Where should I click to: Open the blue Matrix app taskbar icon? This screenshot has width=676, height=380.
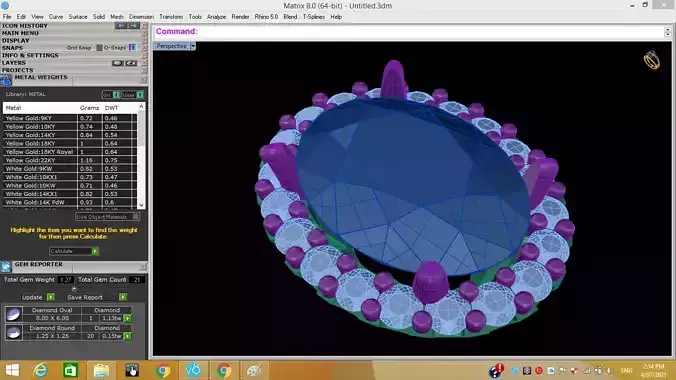[x=193, y=370]
